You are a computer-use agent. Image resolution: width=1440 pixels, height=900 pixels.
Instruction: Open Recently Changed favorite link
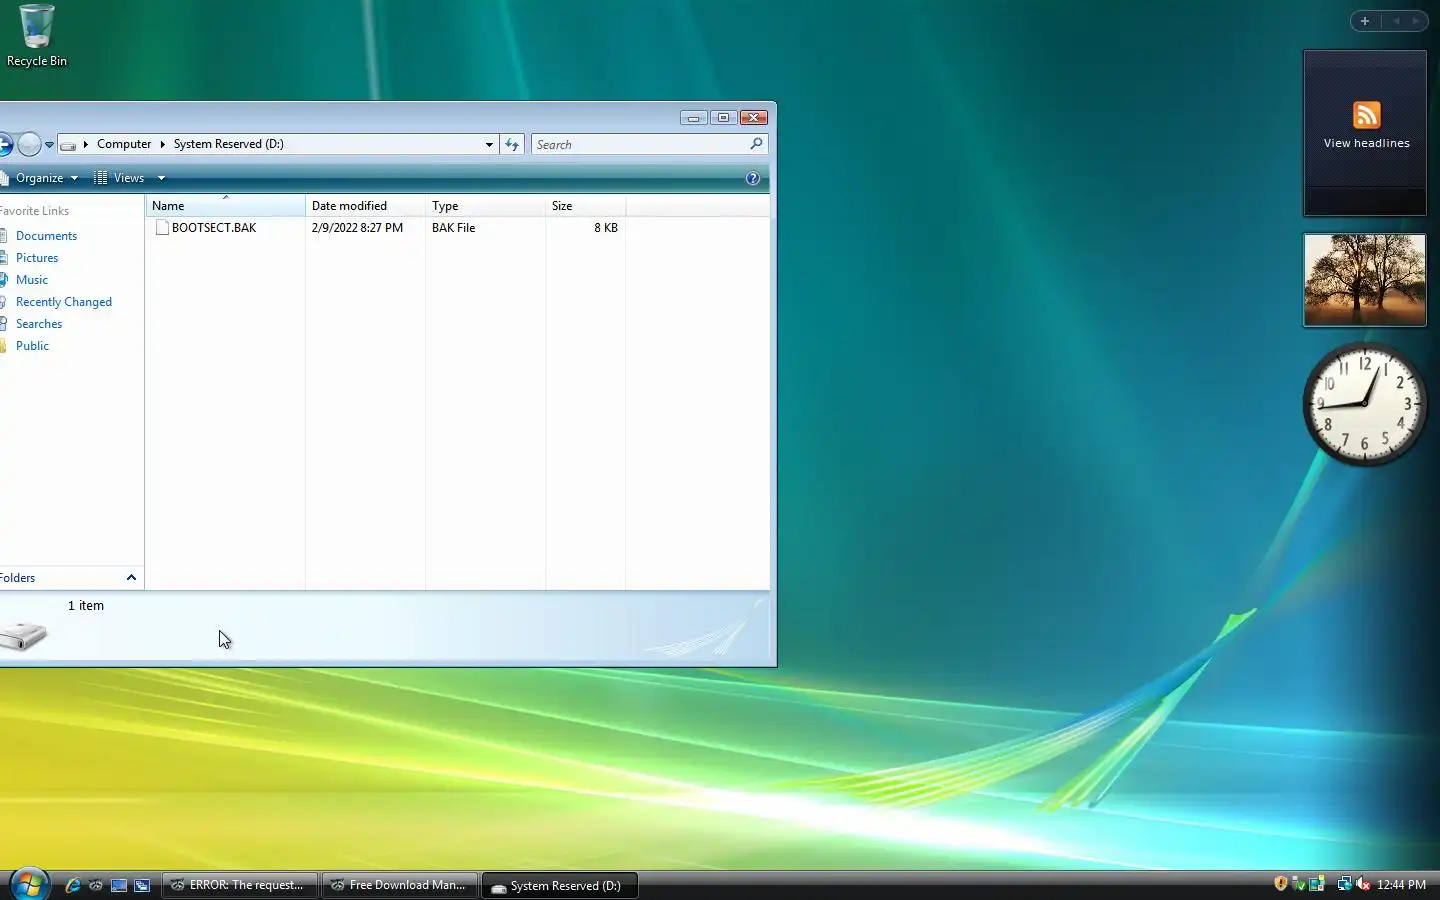64,302
